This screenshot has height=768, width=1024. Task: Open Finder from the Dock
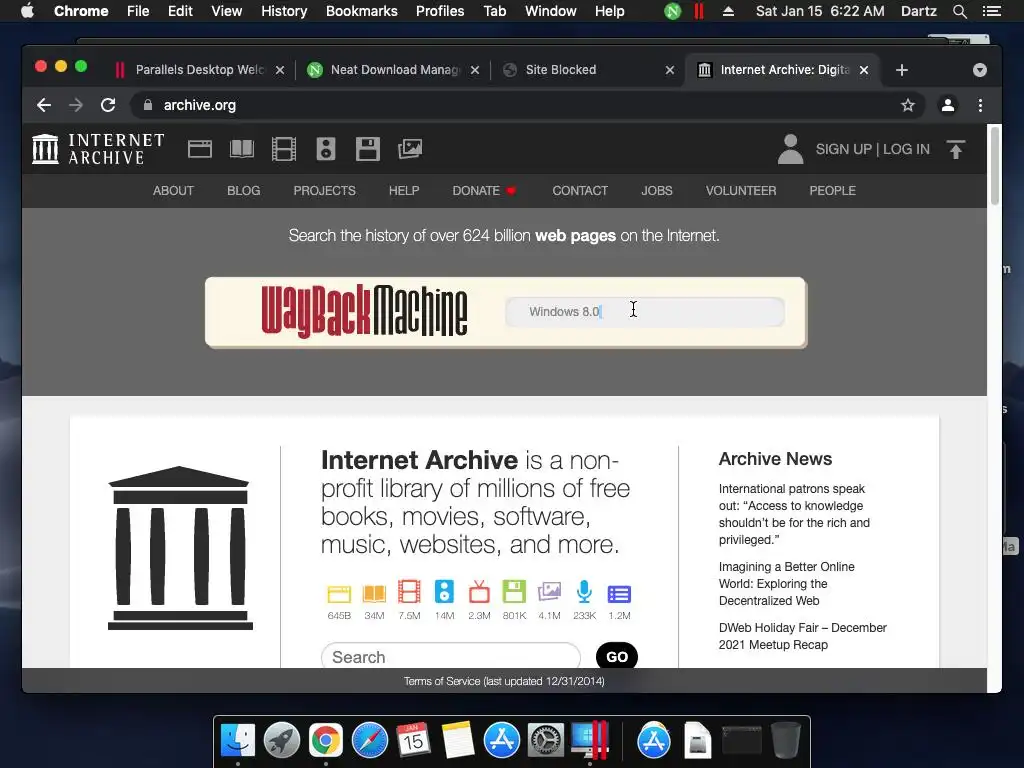coord(238,740)
